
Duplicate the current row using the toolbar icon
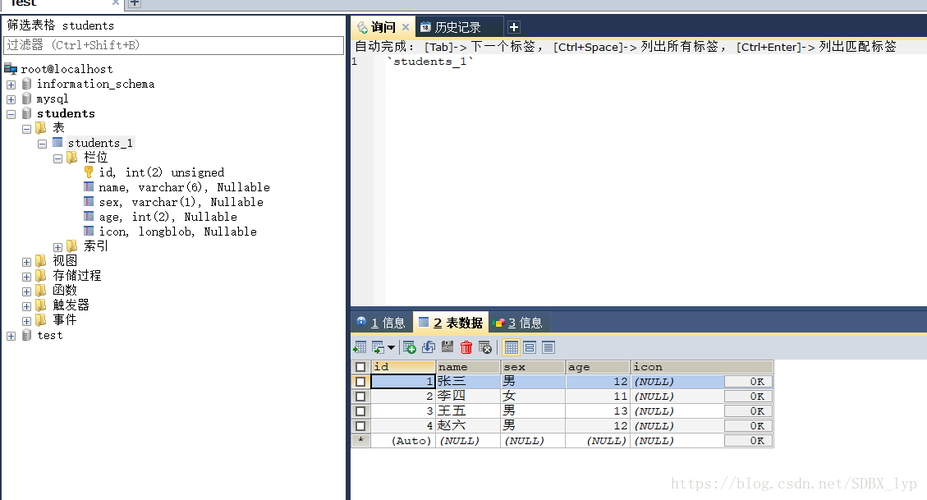[428, 348]
